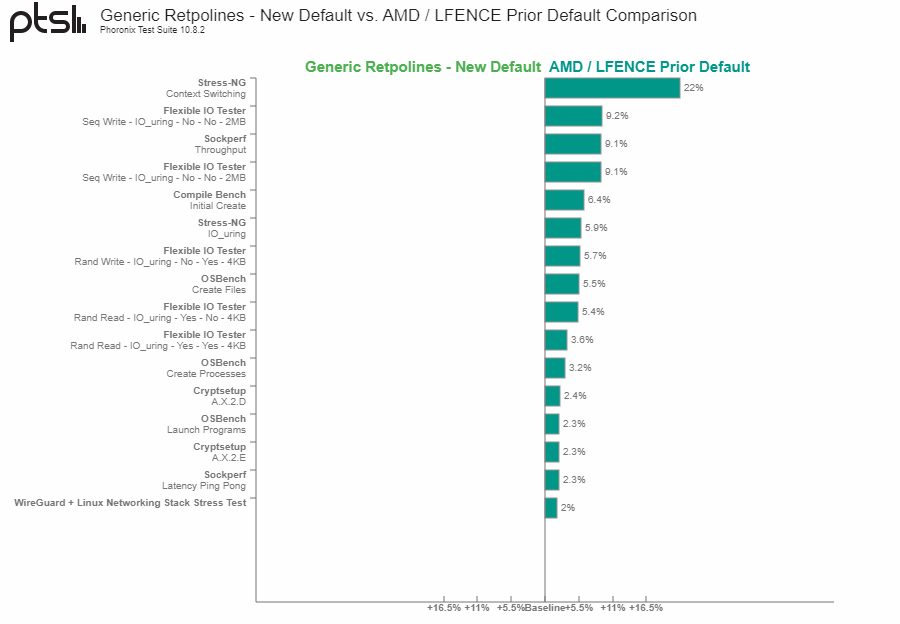Click the Sockperf Throughput bar
Screen dimensions: 900x624
(x=573, y=144)
